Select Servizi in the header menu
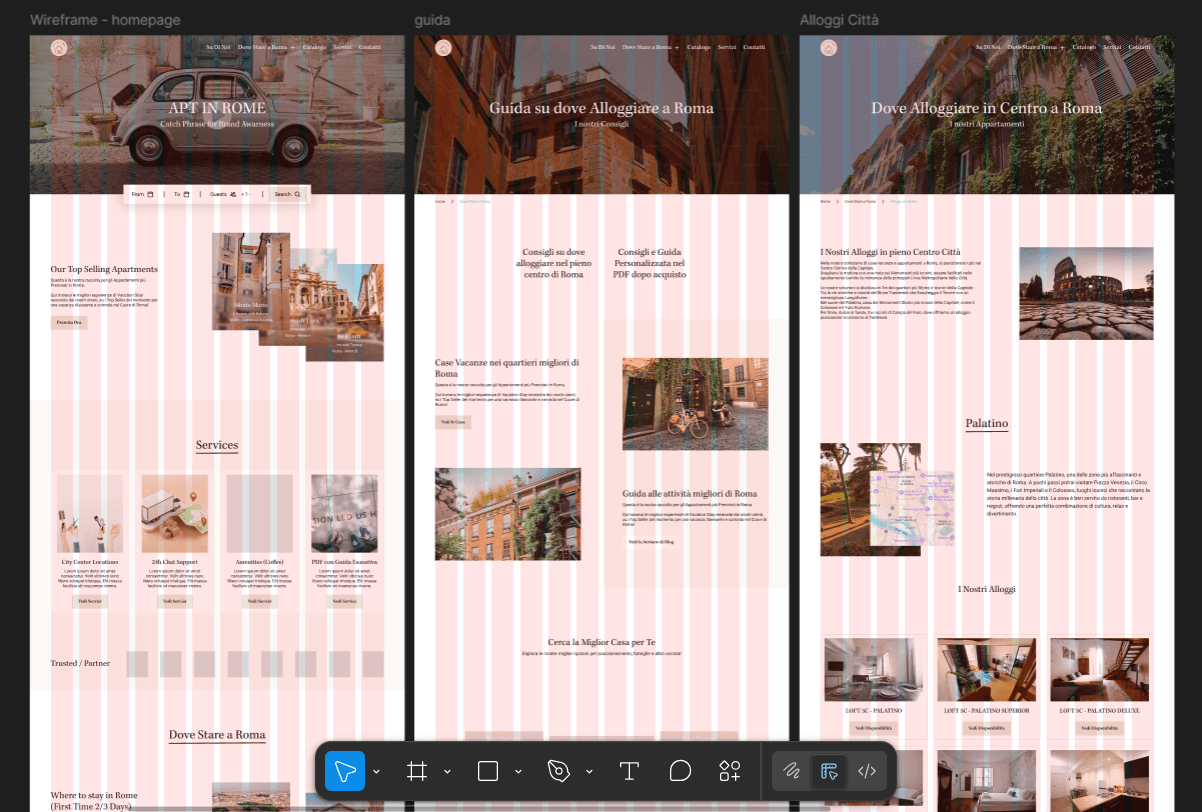The height and width of the screenshot is (812, 1202). [341, 46]
